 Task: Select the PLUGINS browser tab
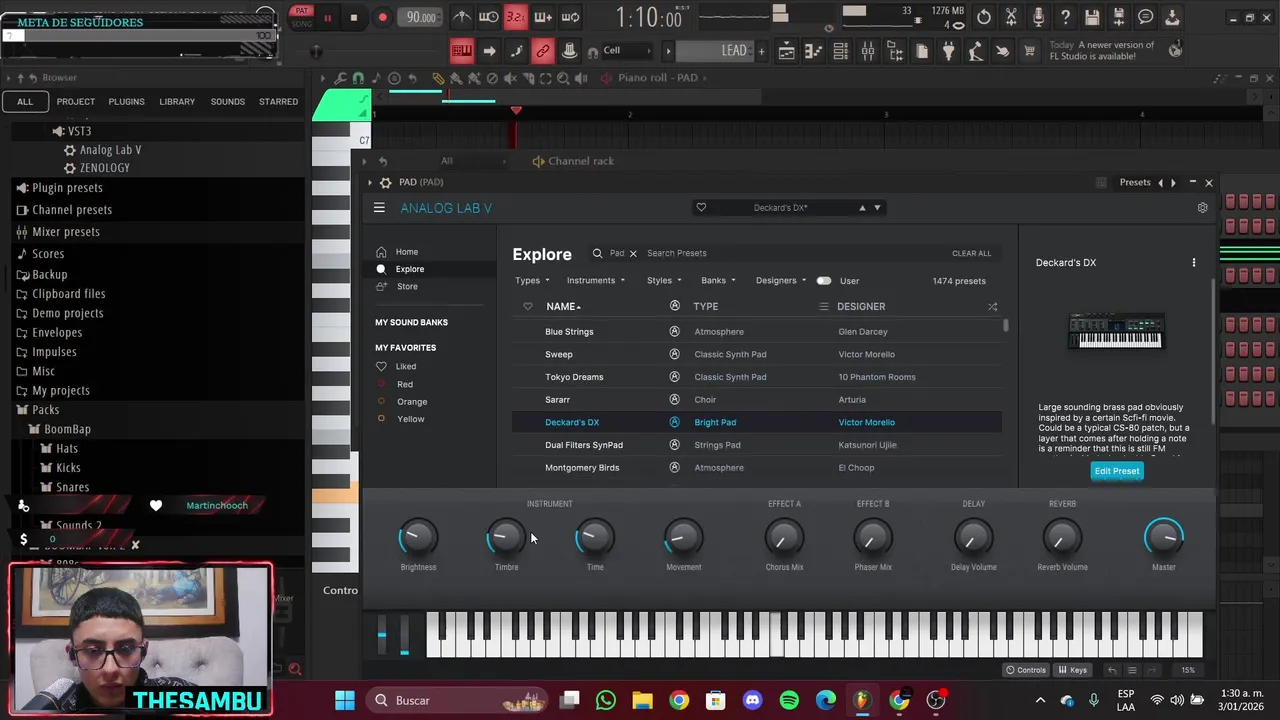(126, 101)
